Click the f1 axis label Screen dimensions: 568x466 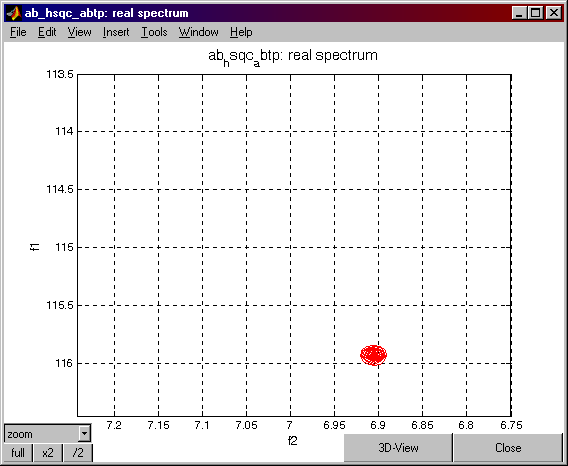pyautogui.click(x=34, y=247)
